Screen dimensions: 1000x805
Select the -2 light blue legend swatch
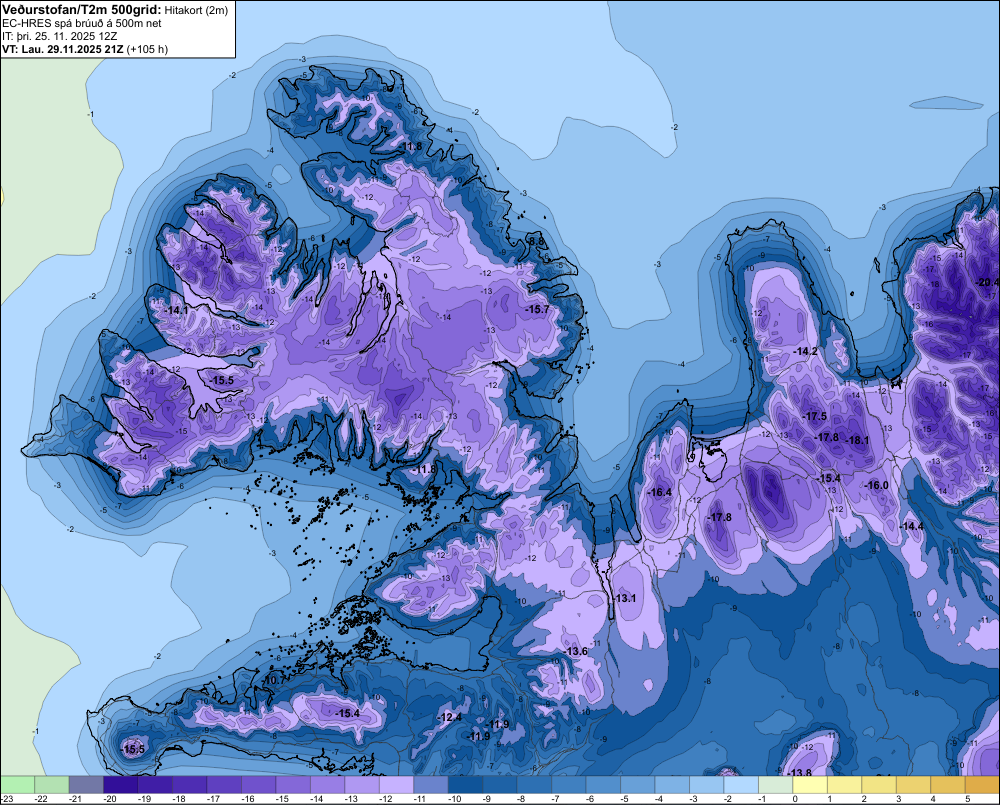(x=741, y=785)
